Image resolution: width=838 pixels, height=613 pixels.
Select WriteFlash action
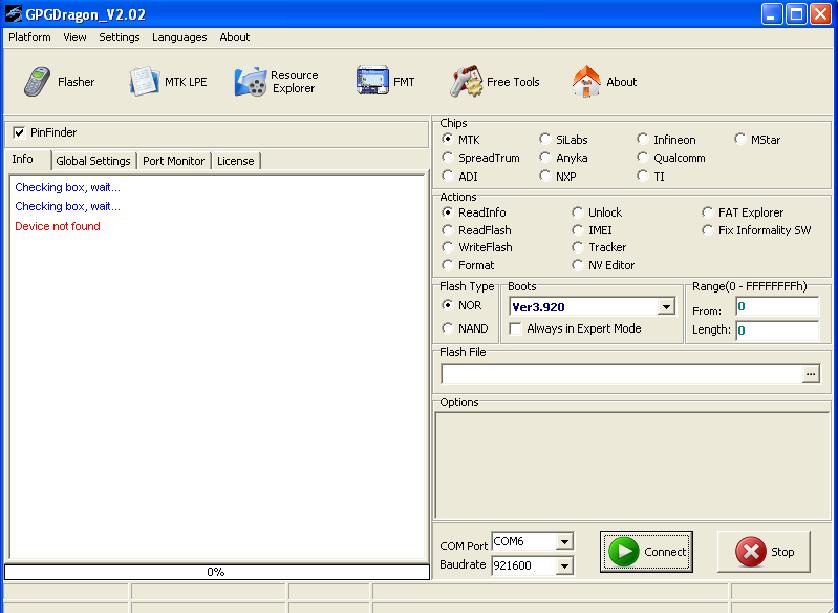448,247
